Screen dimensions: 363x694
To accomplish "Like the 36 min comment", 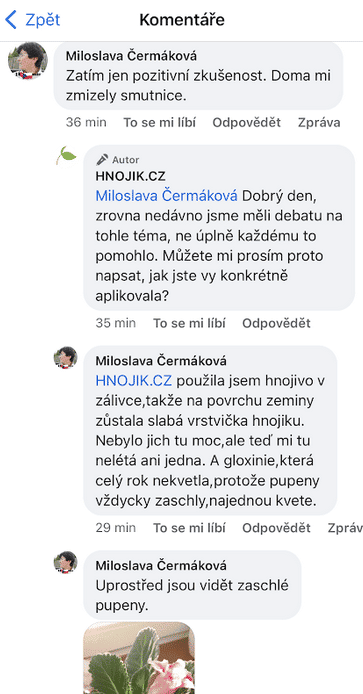I will click(159, 123).
